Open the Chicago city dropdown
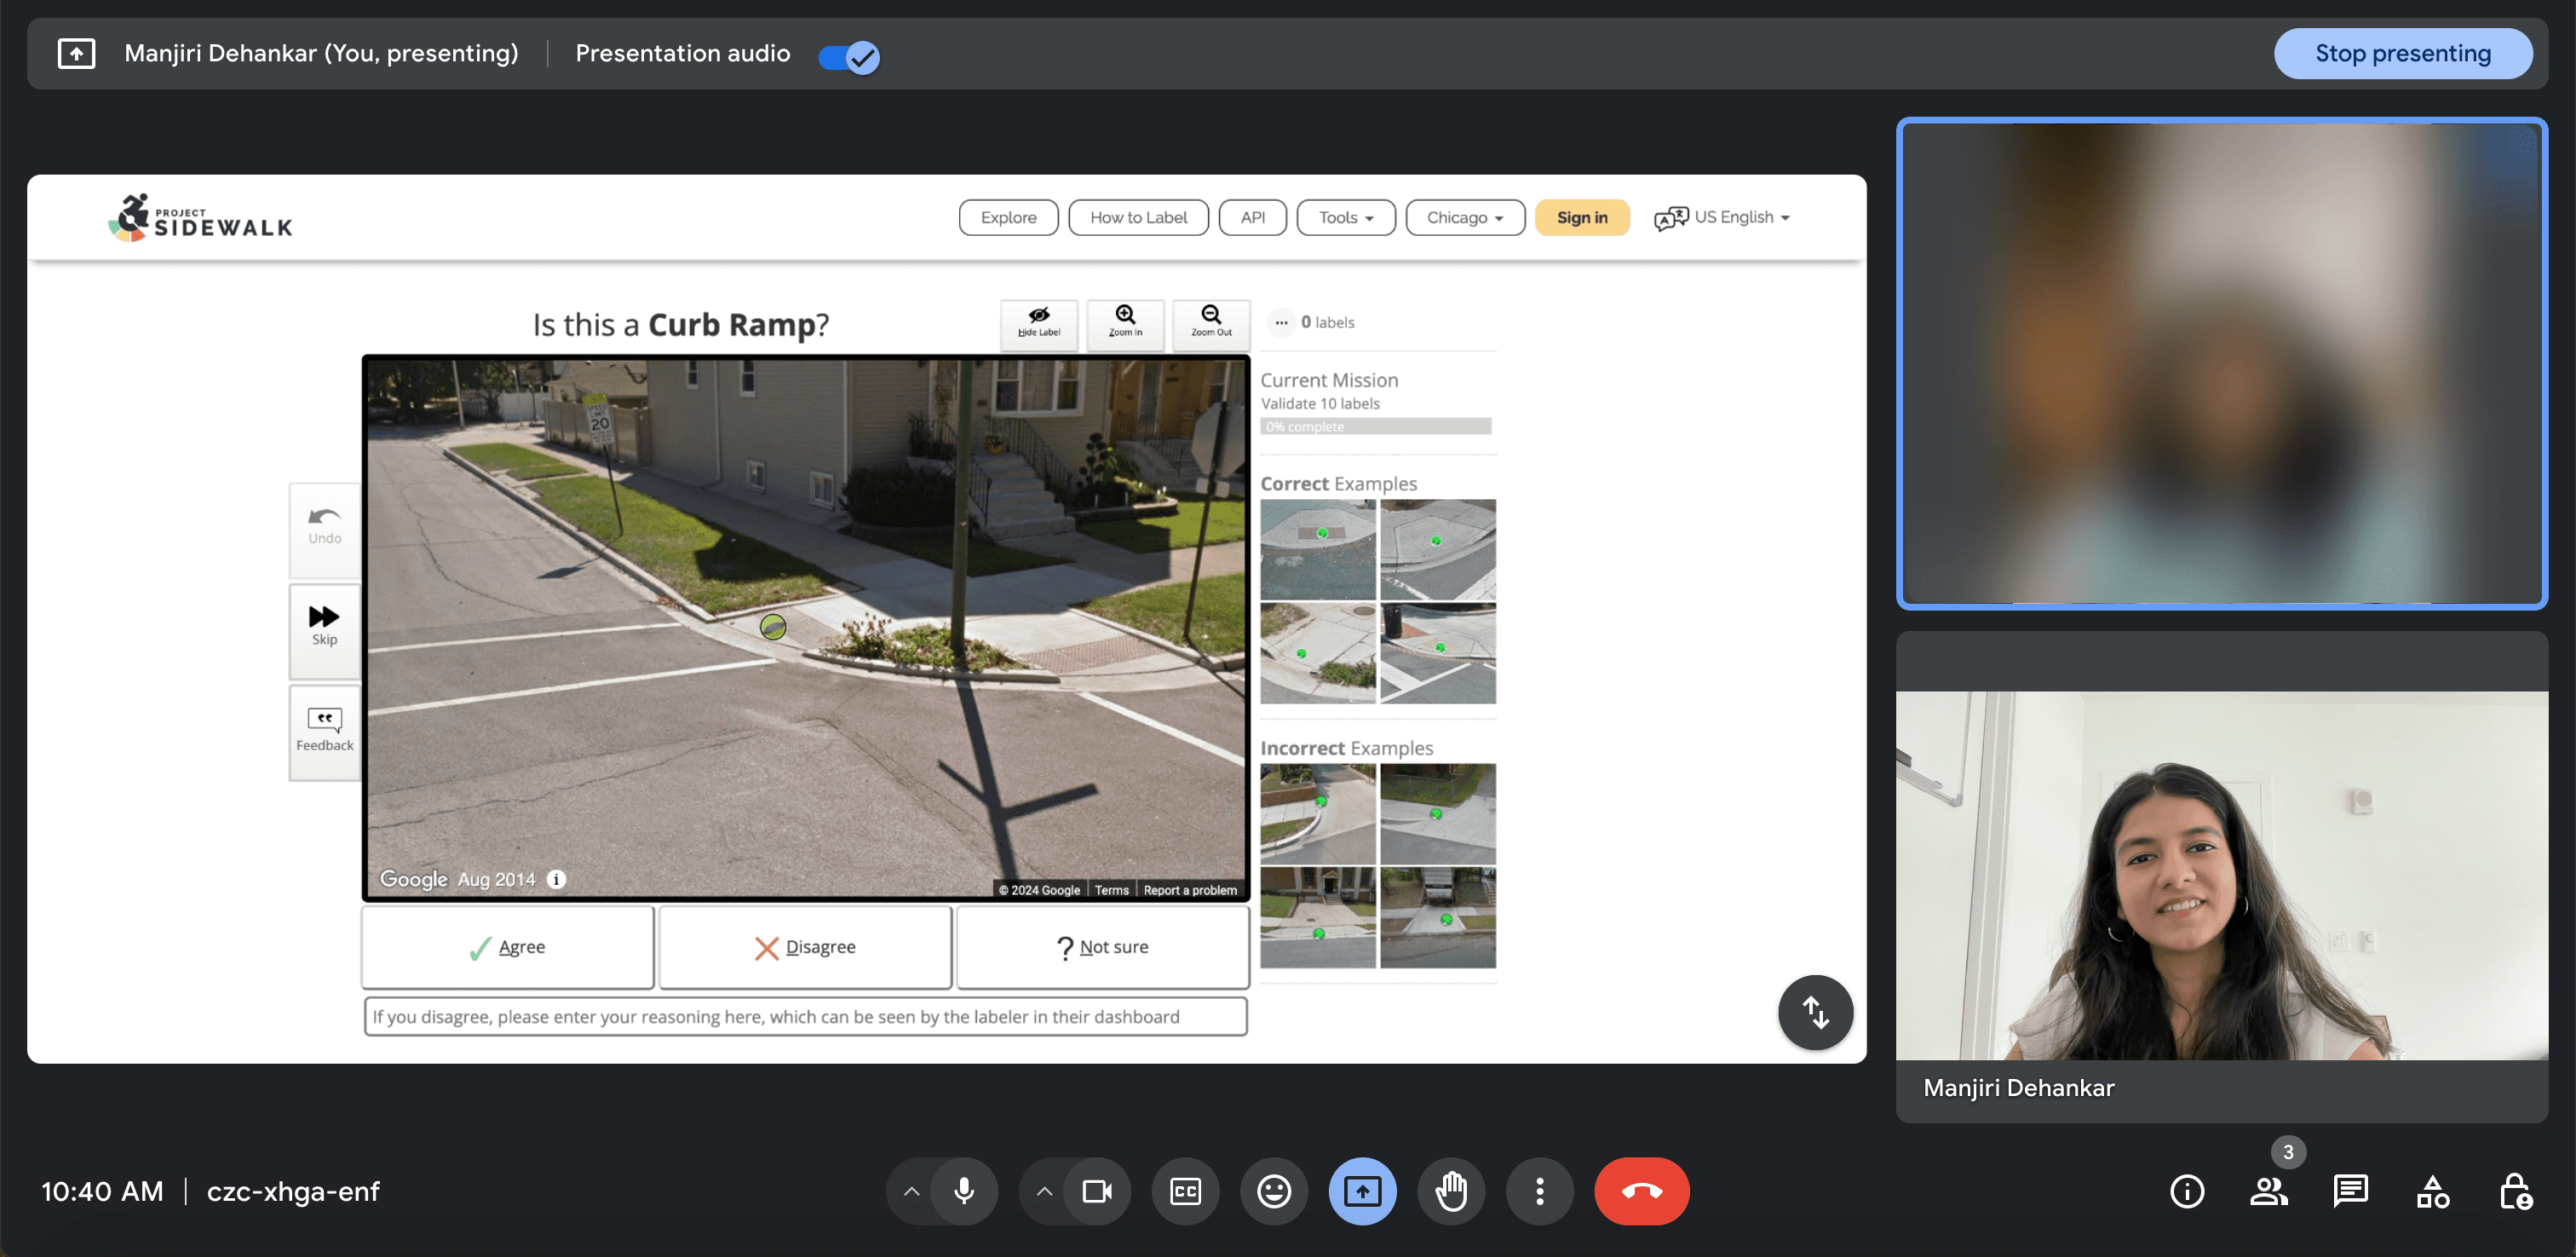Viewport: 2576px width, 1257px height. pos(1464,217)
